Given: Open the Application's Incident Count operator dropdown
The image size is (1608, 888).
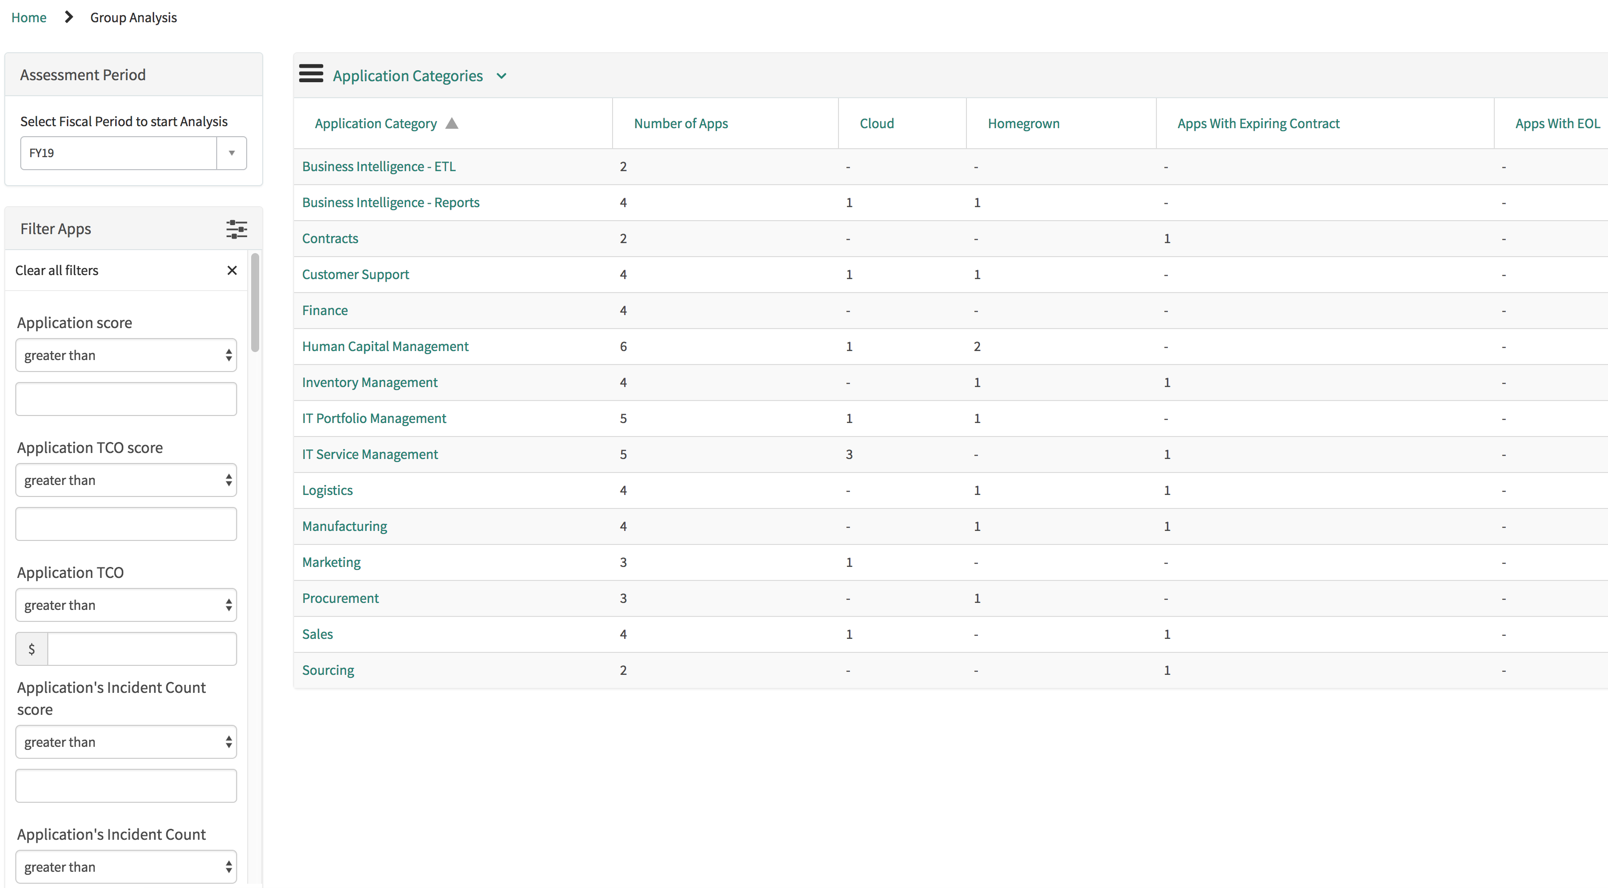Looking at the screenshot, I should click(126, 867).
